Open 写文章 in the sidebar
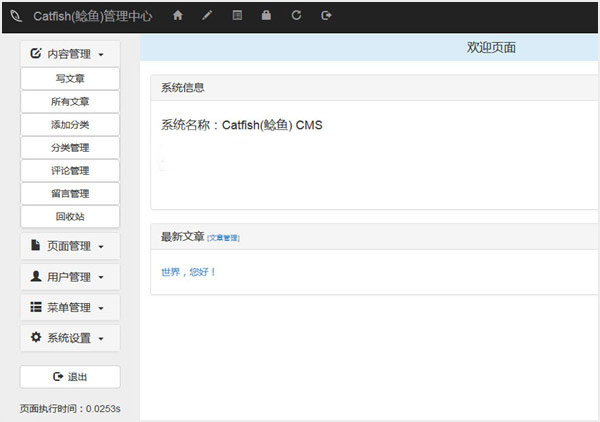This screenshot has width=600, height=422. pyautogui.click(x=70, y=79)
